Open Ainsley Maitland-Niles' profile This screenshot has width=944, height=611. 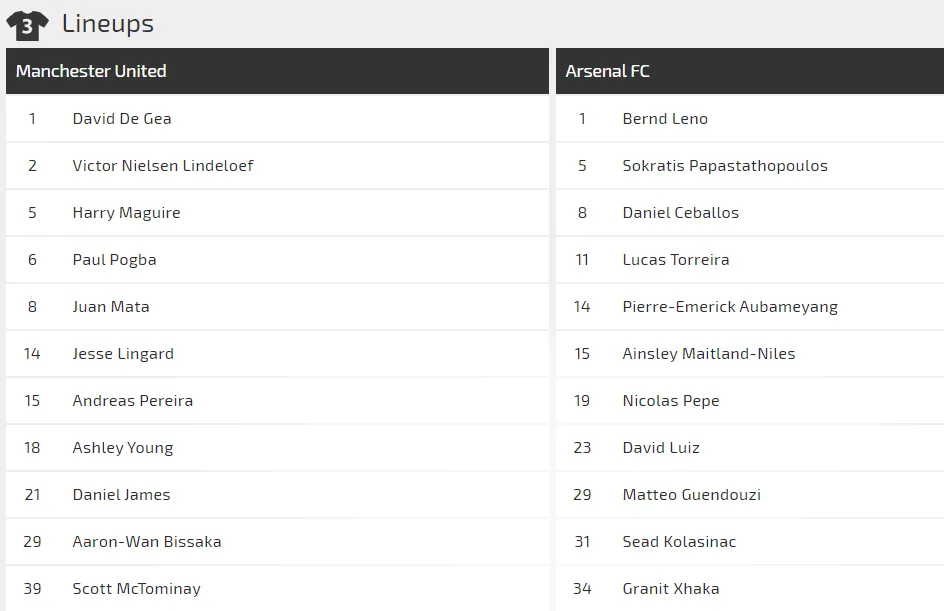click(709, 353)
